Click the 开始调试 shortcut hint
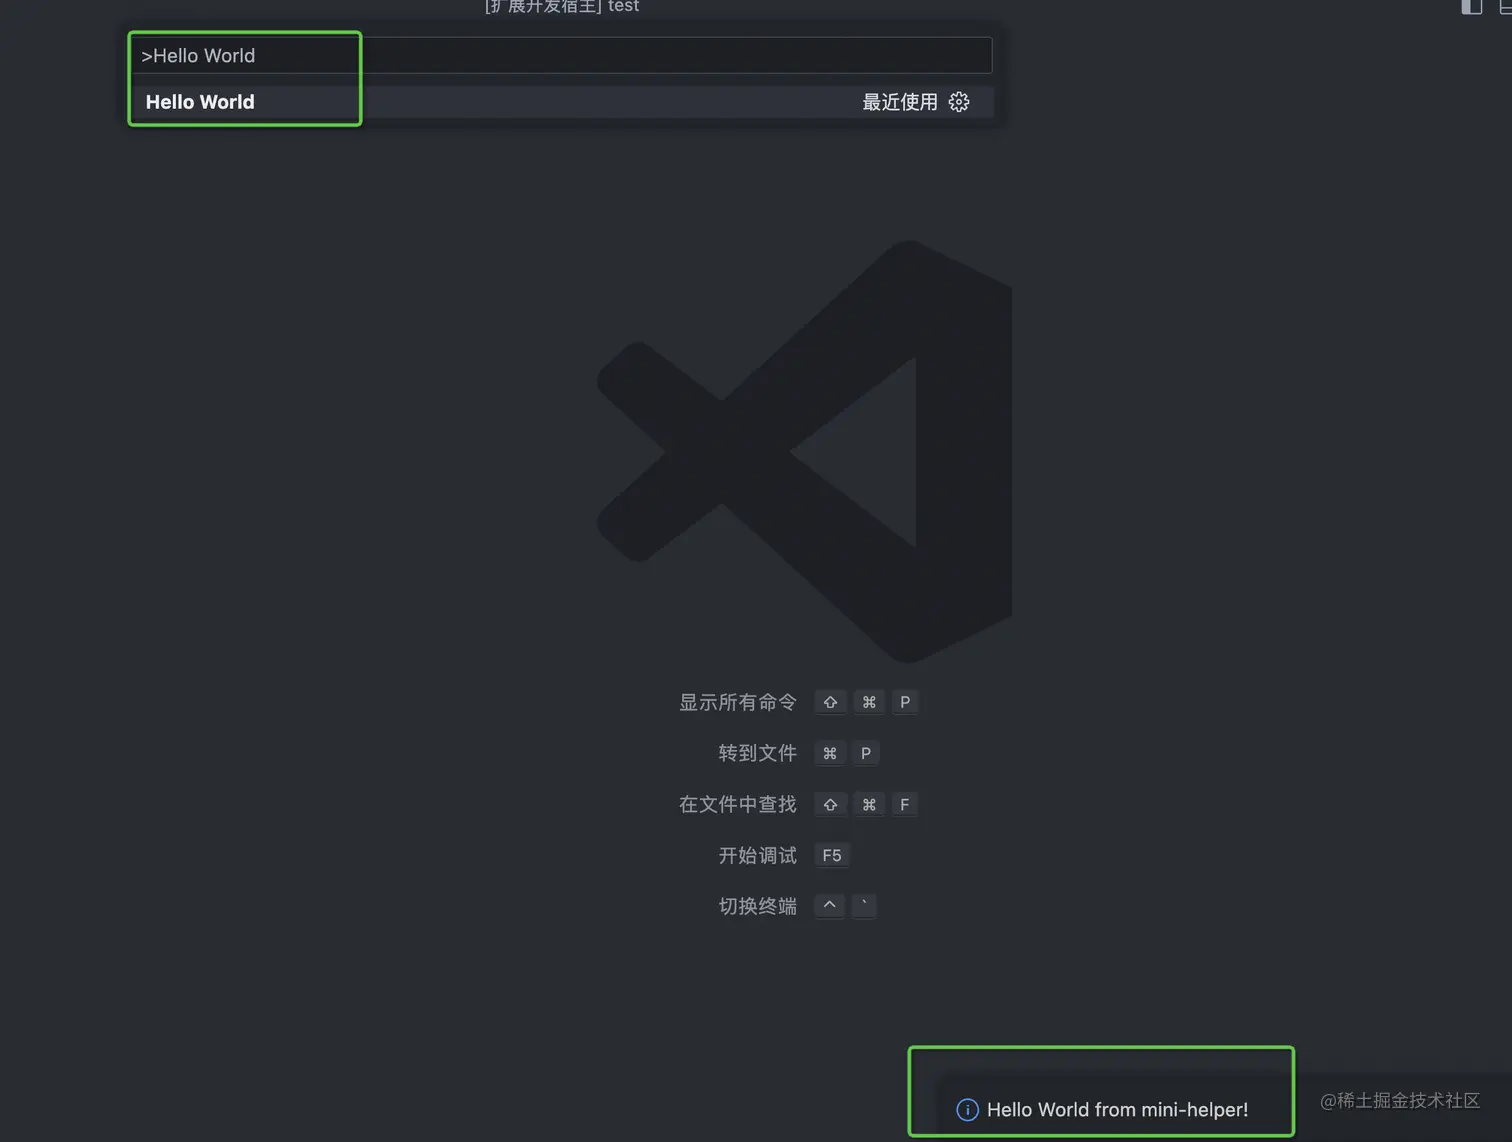 click(758, 855)
